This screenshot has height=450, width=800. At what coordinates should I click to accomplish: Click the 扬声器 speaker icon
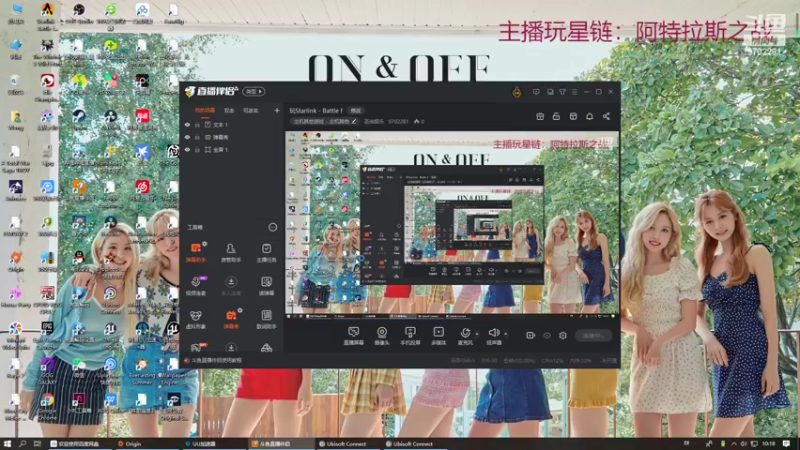point(493,335)
